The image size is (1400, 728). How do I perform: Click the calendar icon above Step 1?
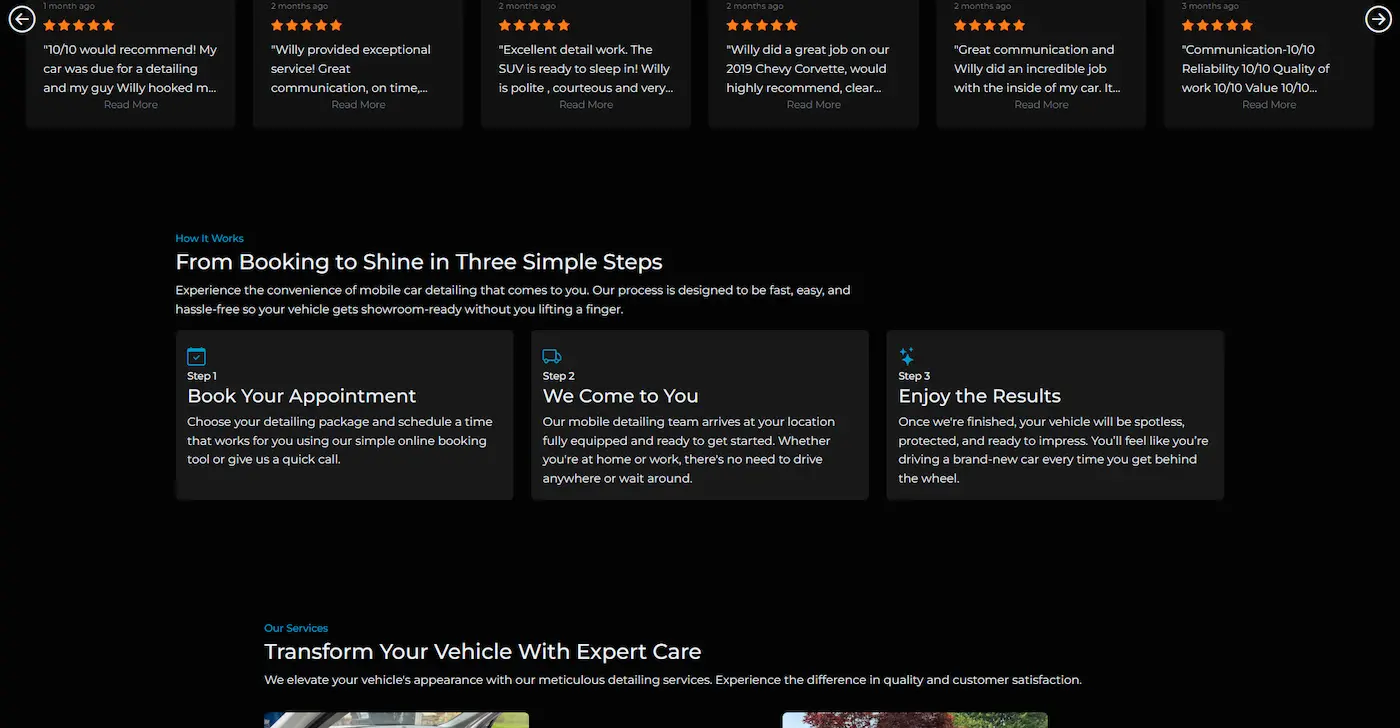196,356
